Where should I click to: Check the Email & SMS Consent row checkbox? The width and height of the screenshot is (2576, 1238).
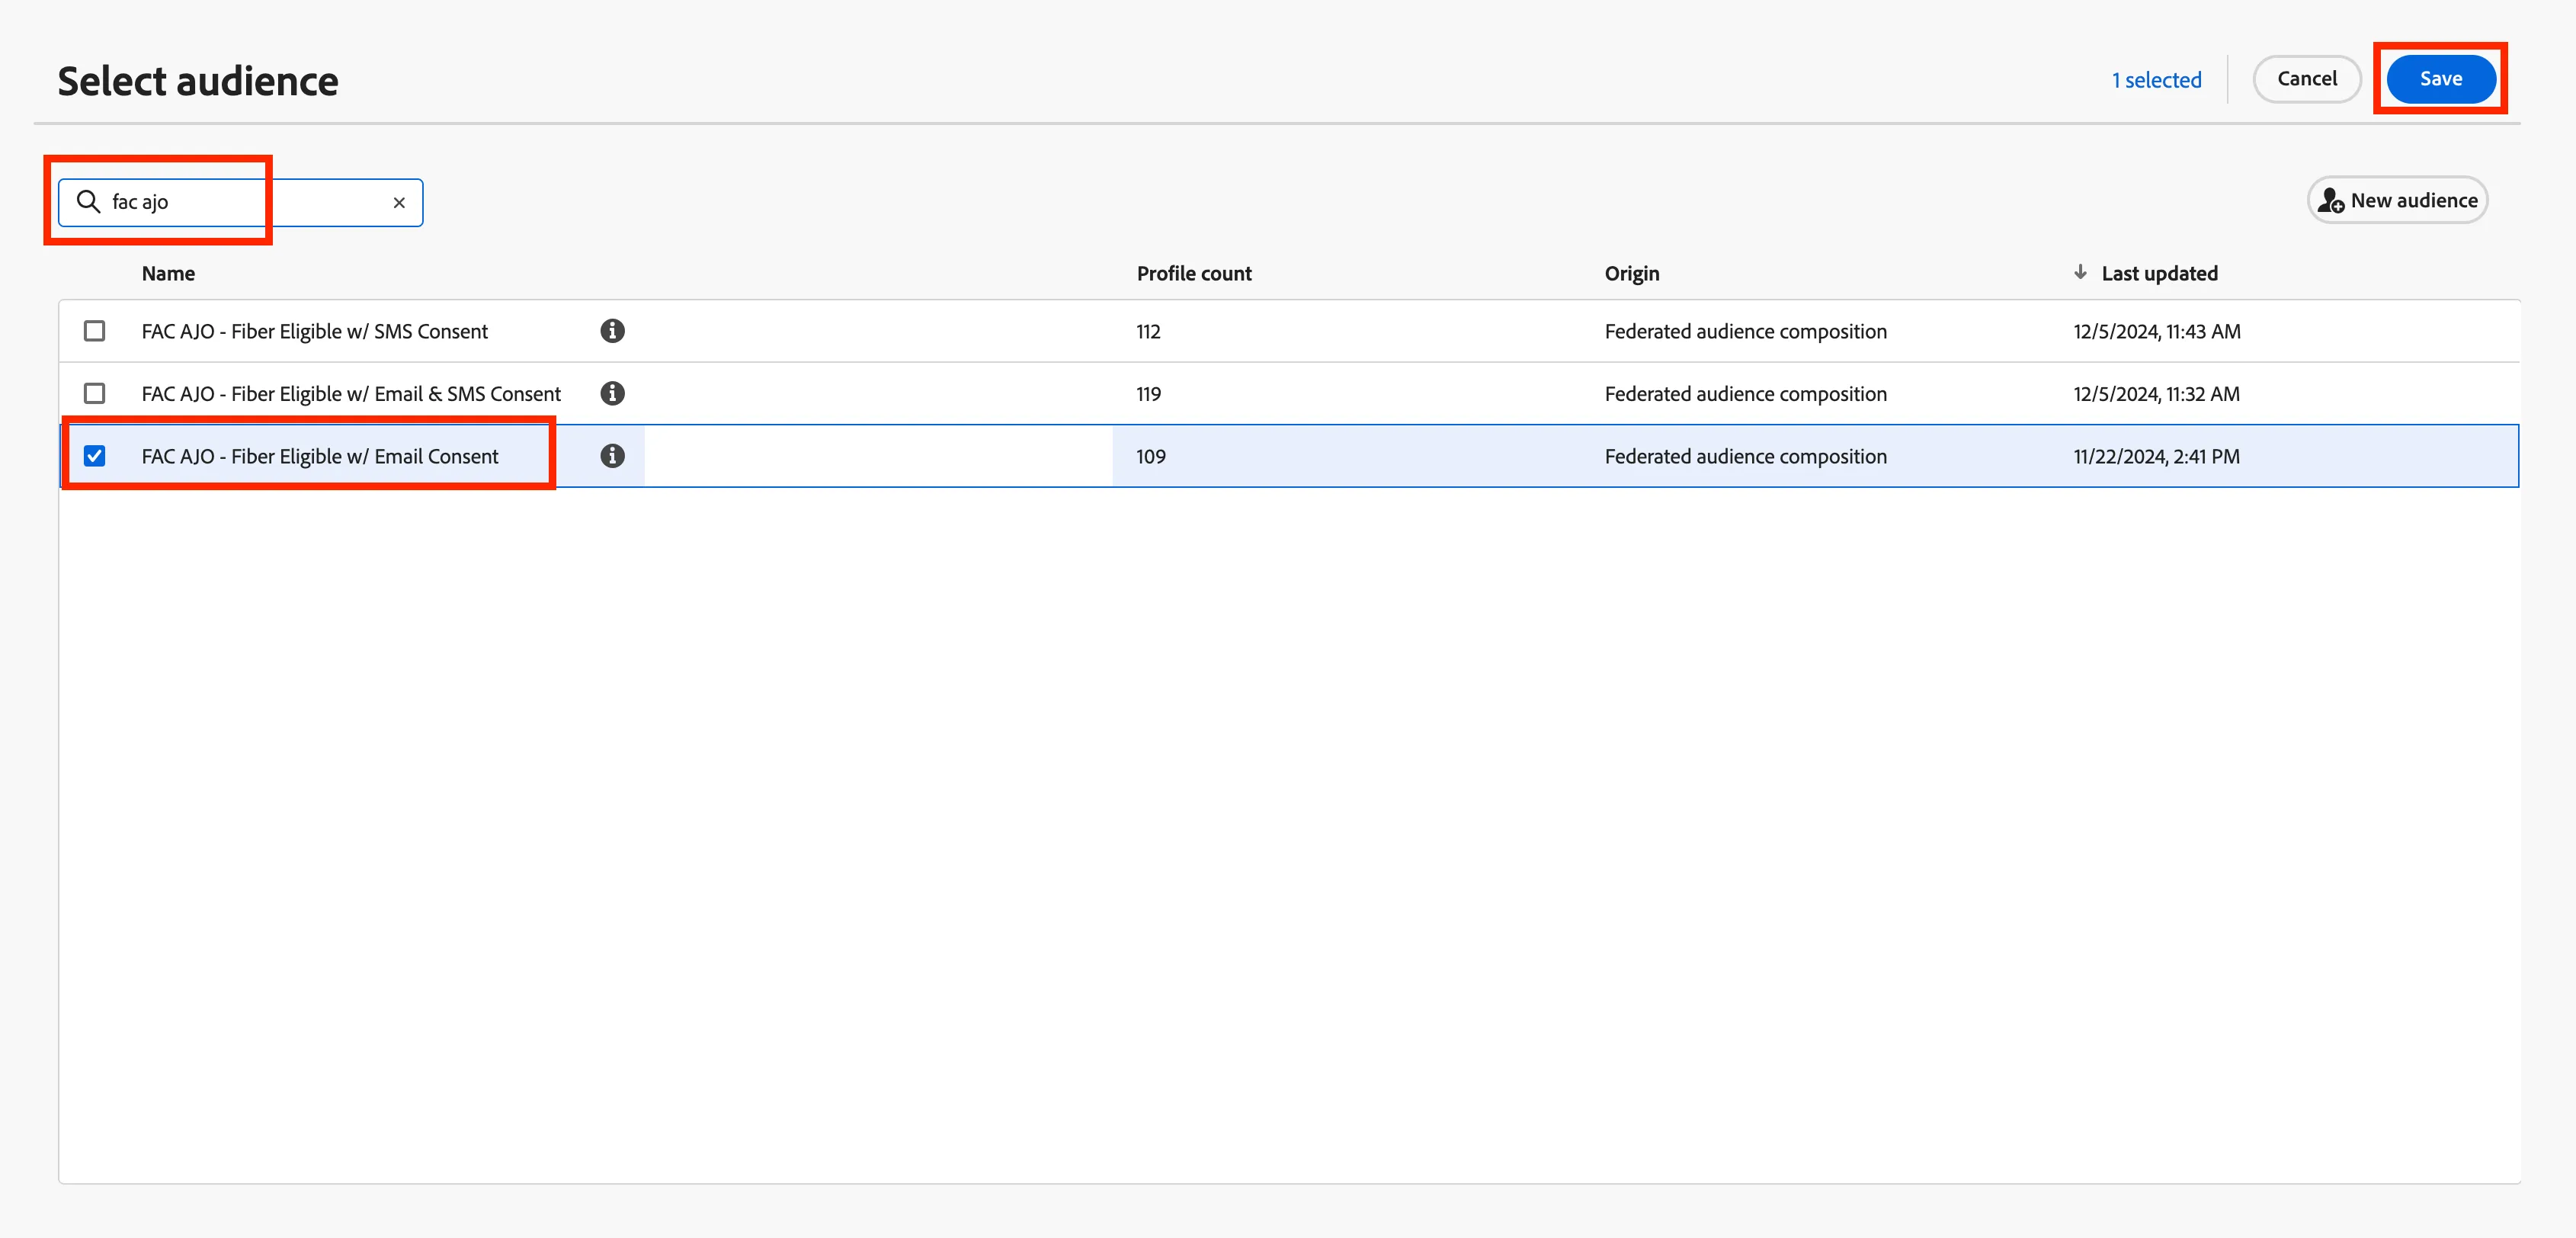(94, 393)
